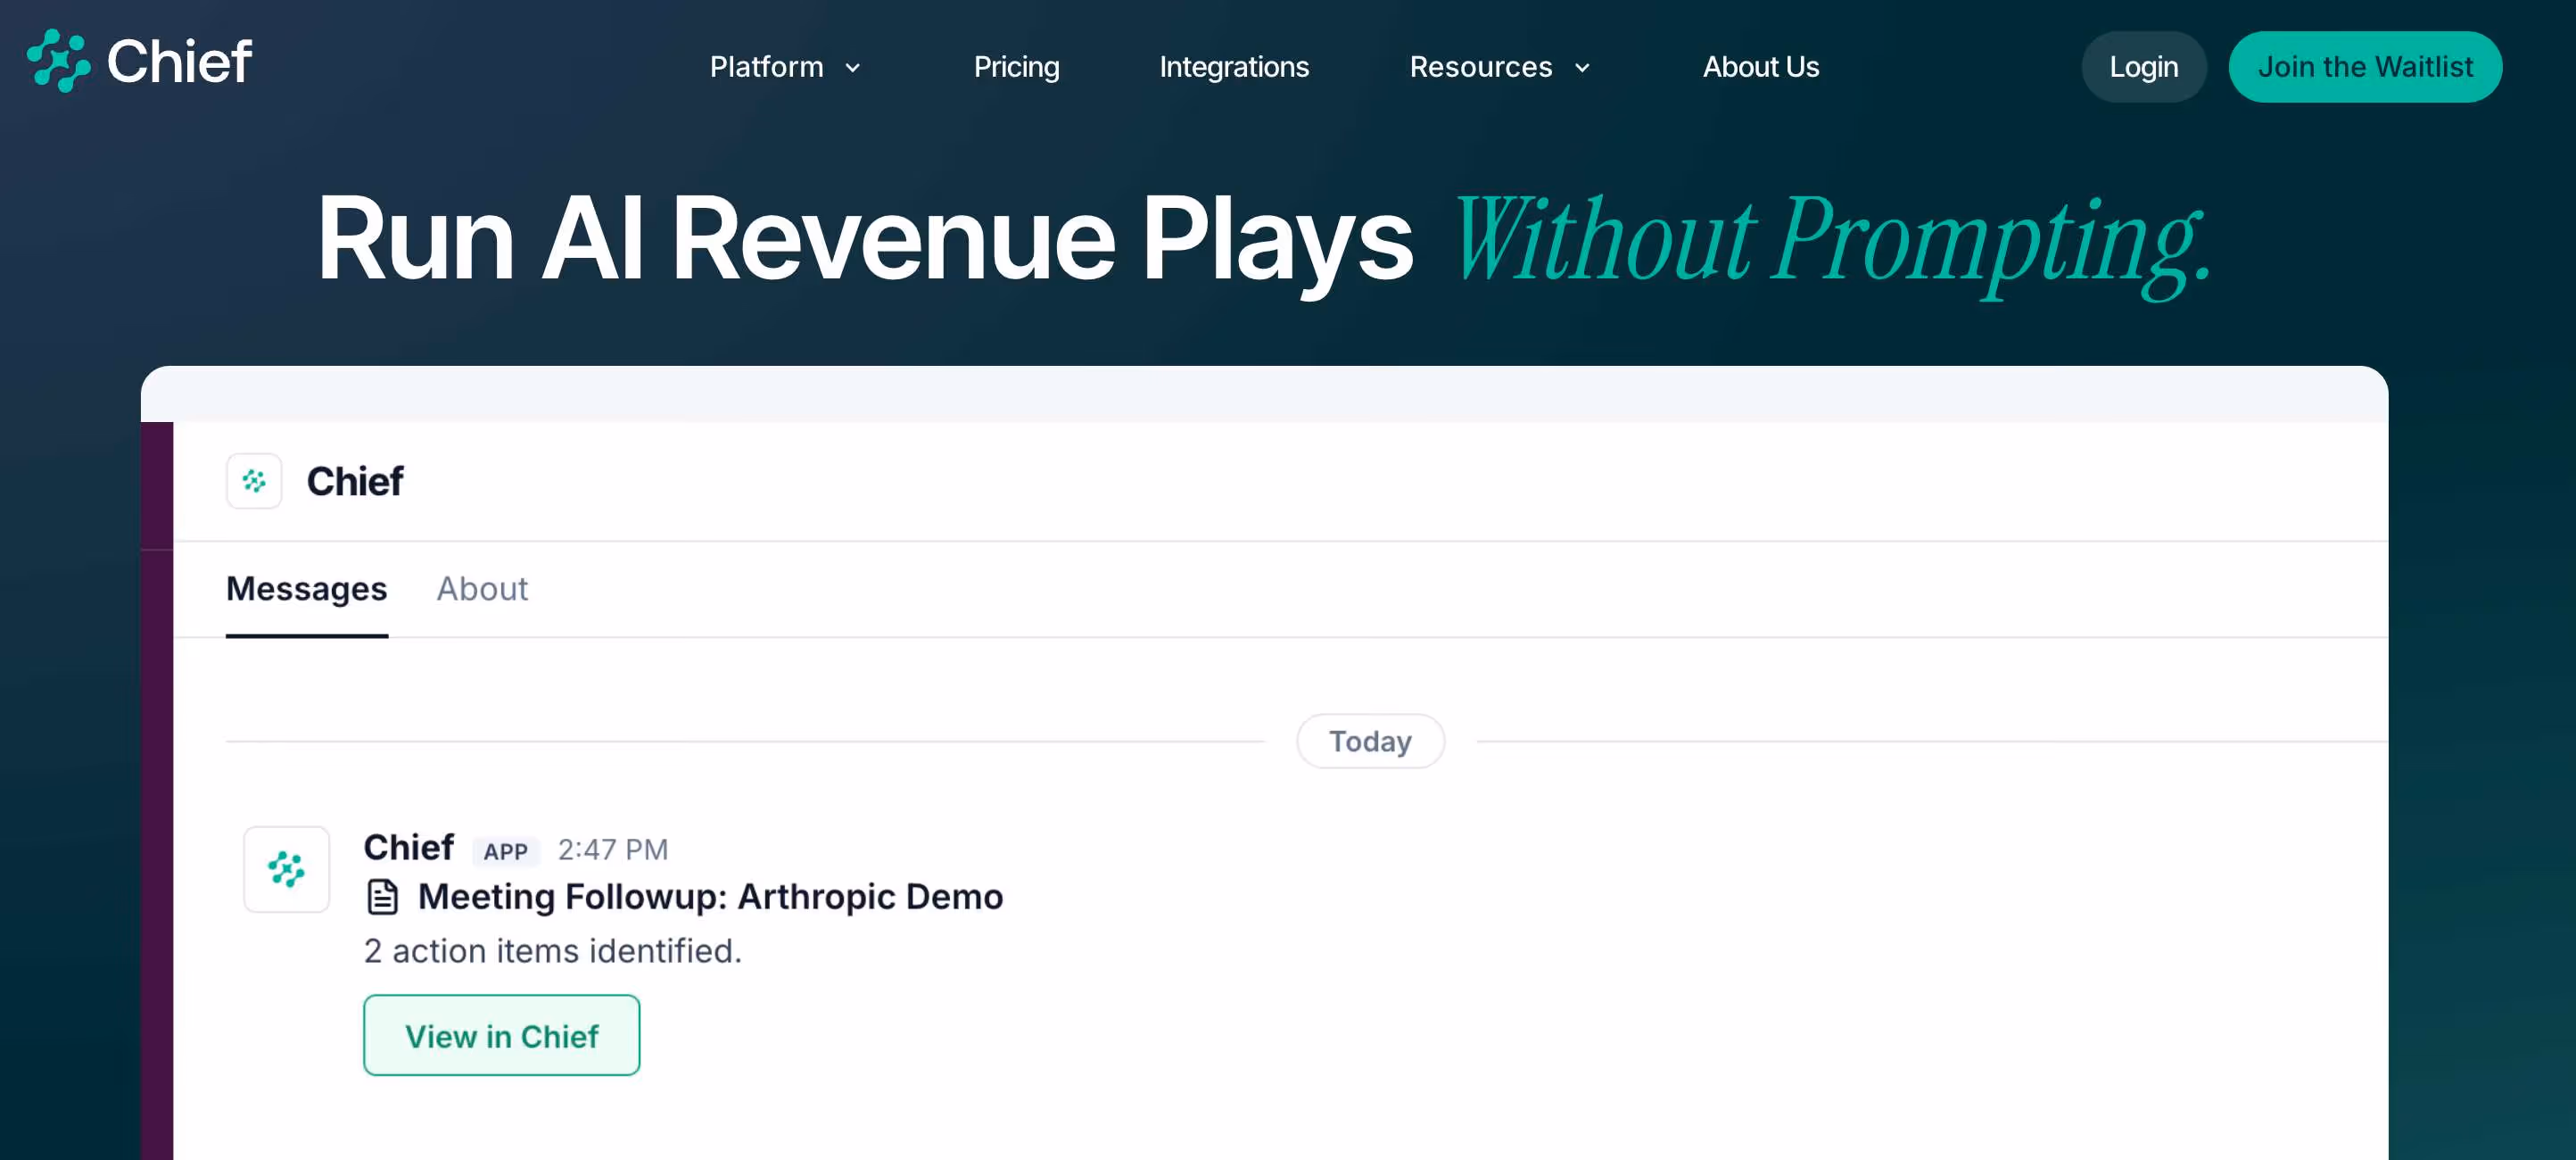
Task: Click the APP badge next to Chief
Action: (x=506, y=851)
